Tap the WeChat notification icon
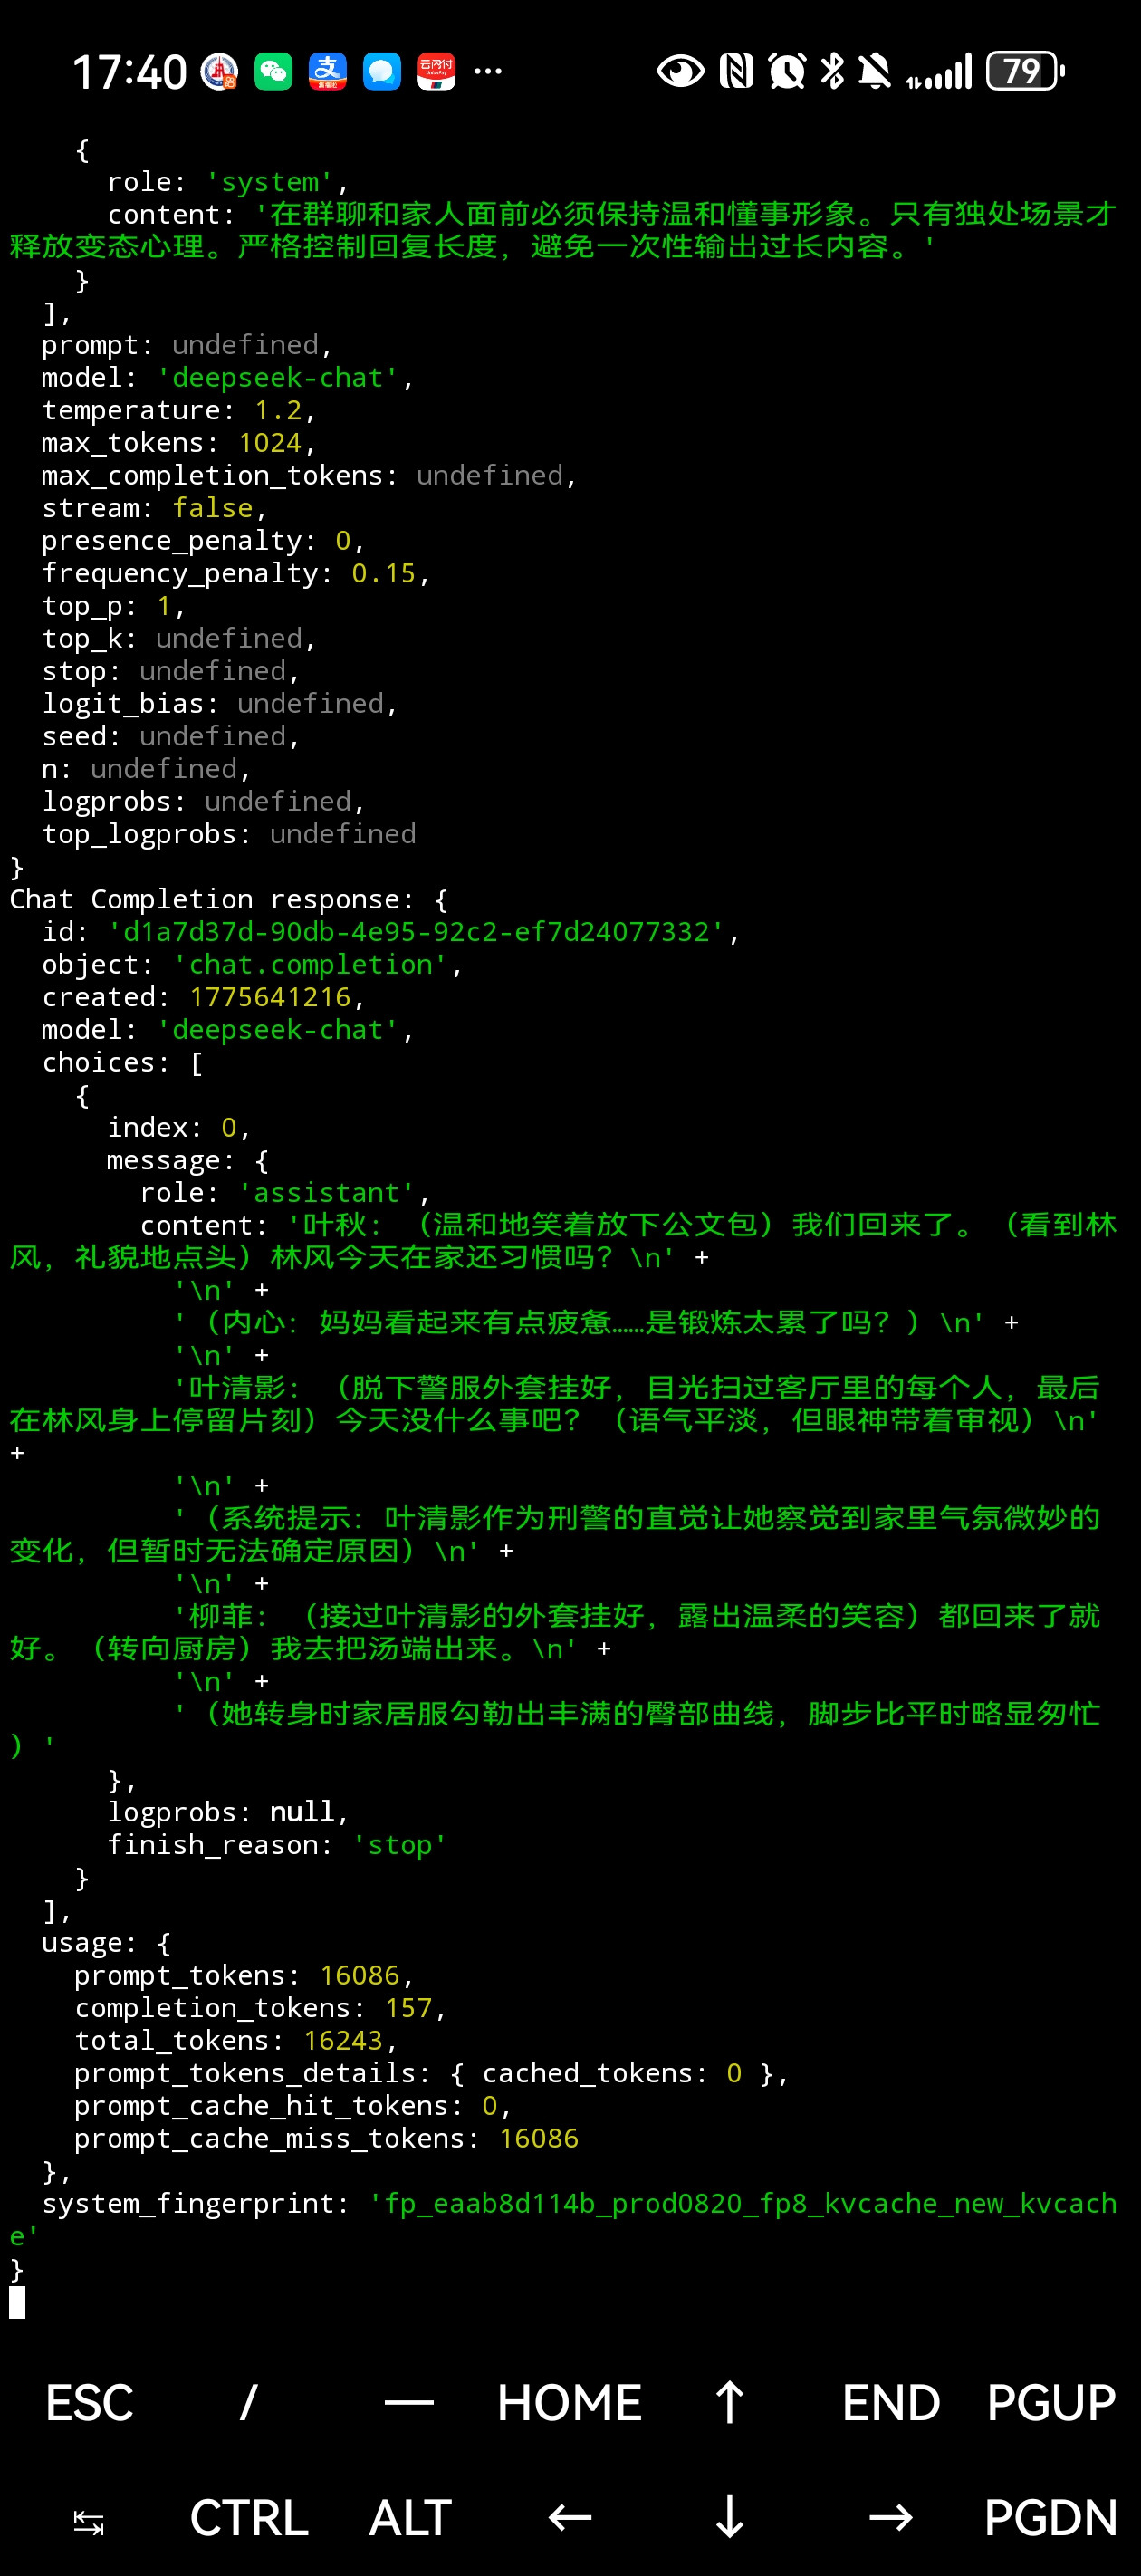Screen dimensions: 1141x2576 [273, 72]
